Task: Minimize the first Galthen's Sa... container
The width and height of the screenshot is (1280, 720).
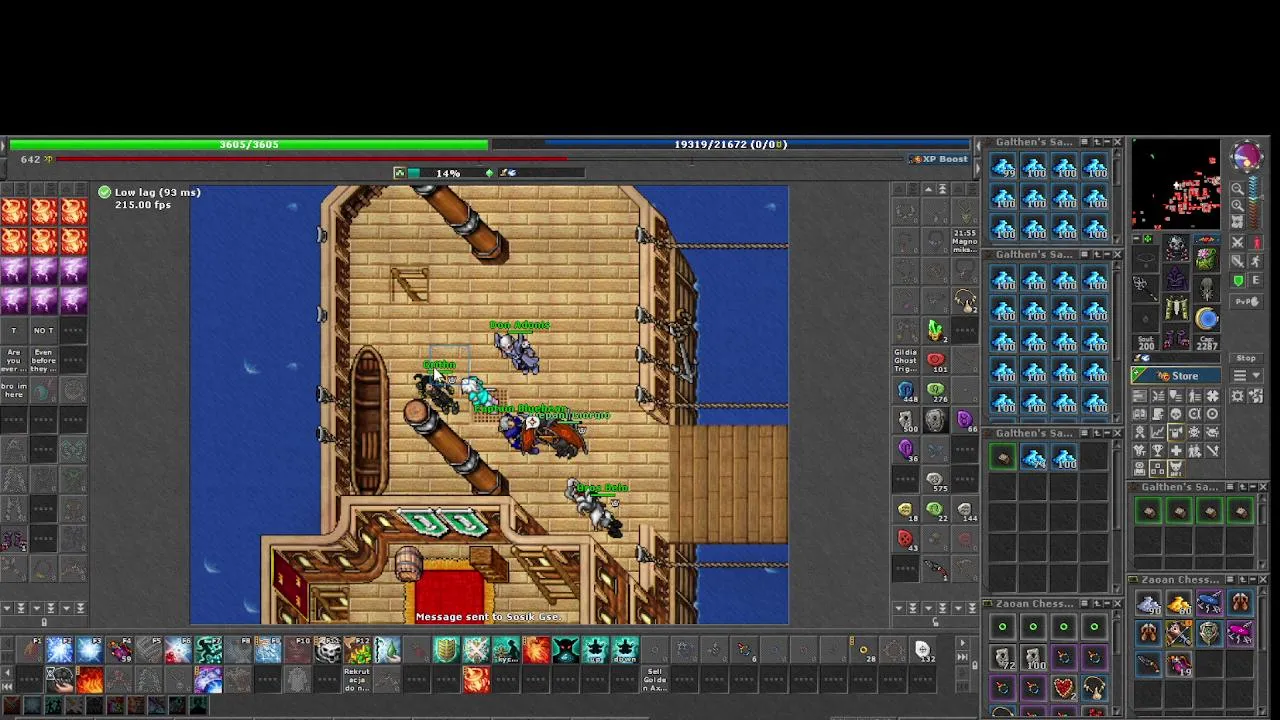Action: coord(1107,142)
